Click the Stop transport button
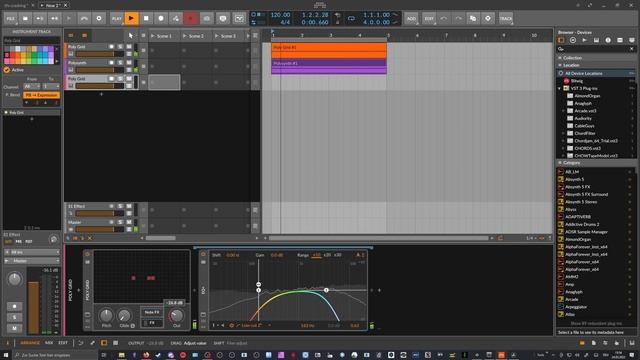This screenshot has width=640, height=360. [x=146, y=18]
